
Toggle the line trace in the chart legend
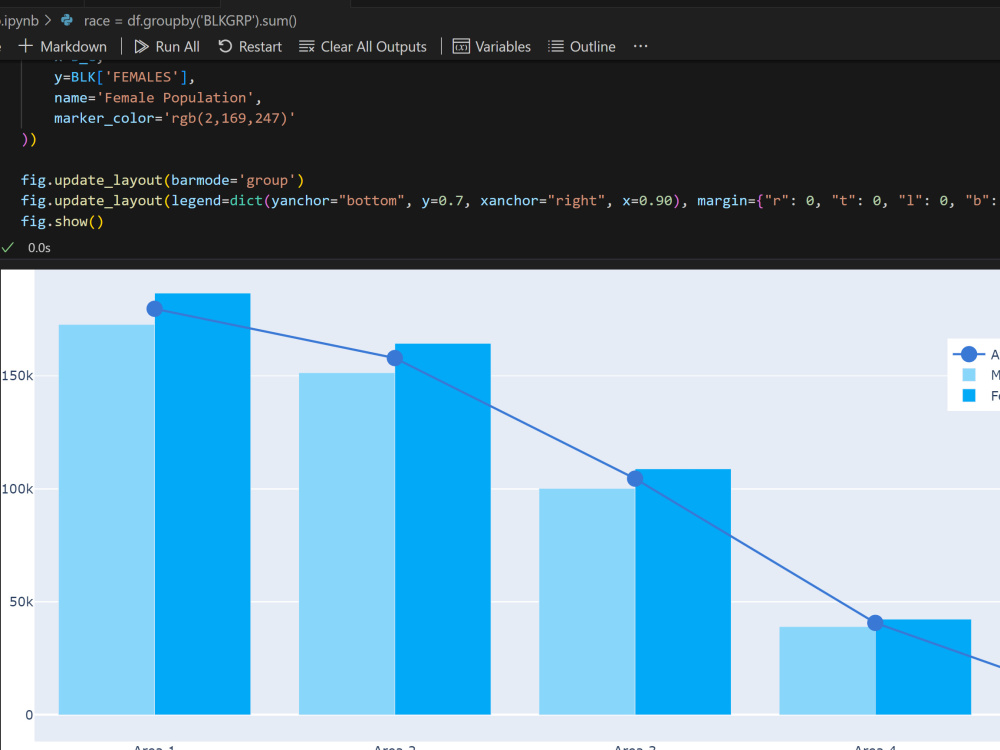point(975,355)
